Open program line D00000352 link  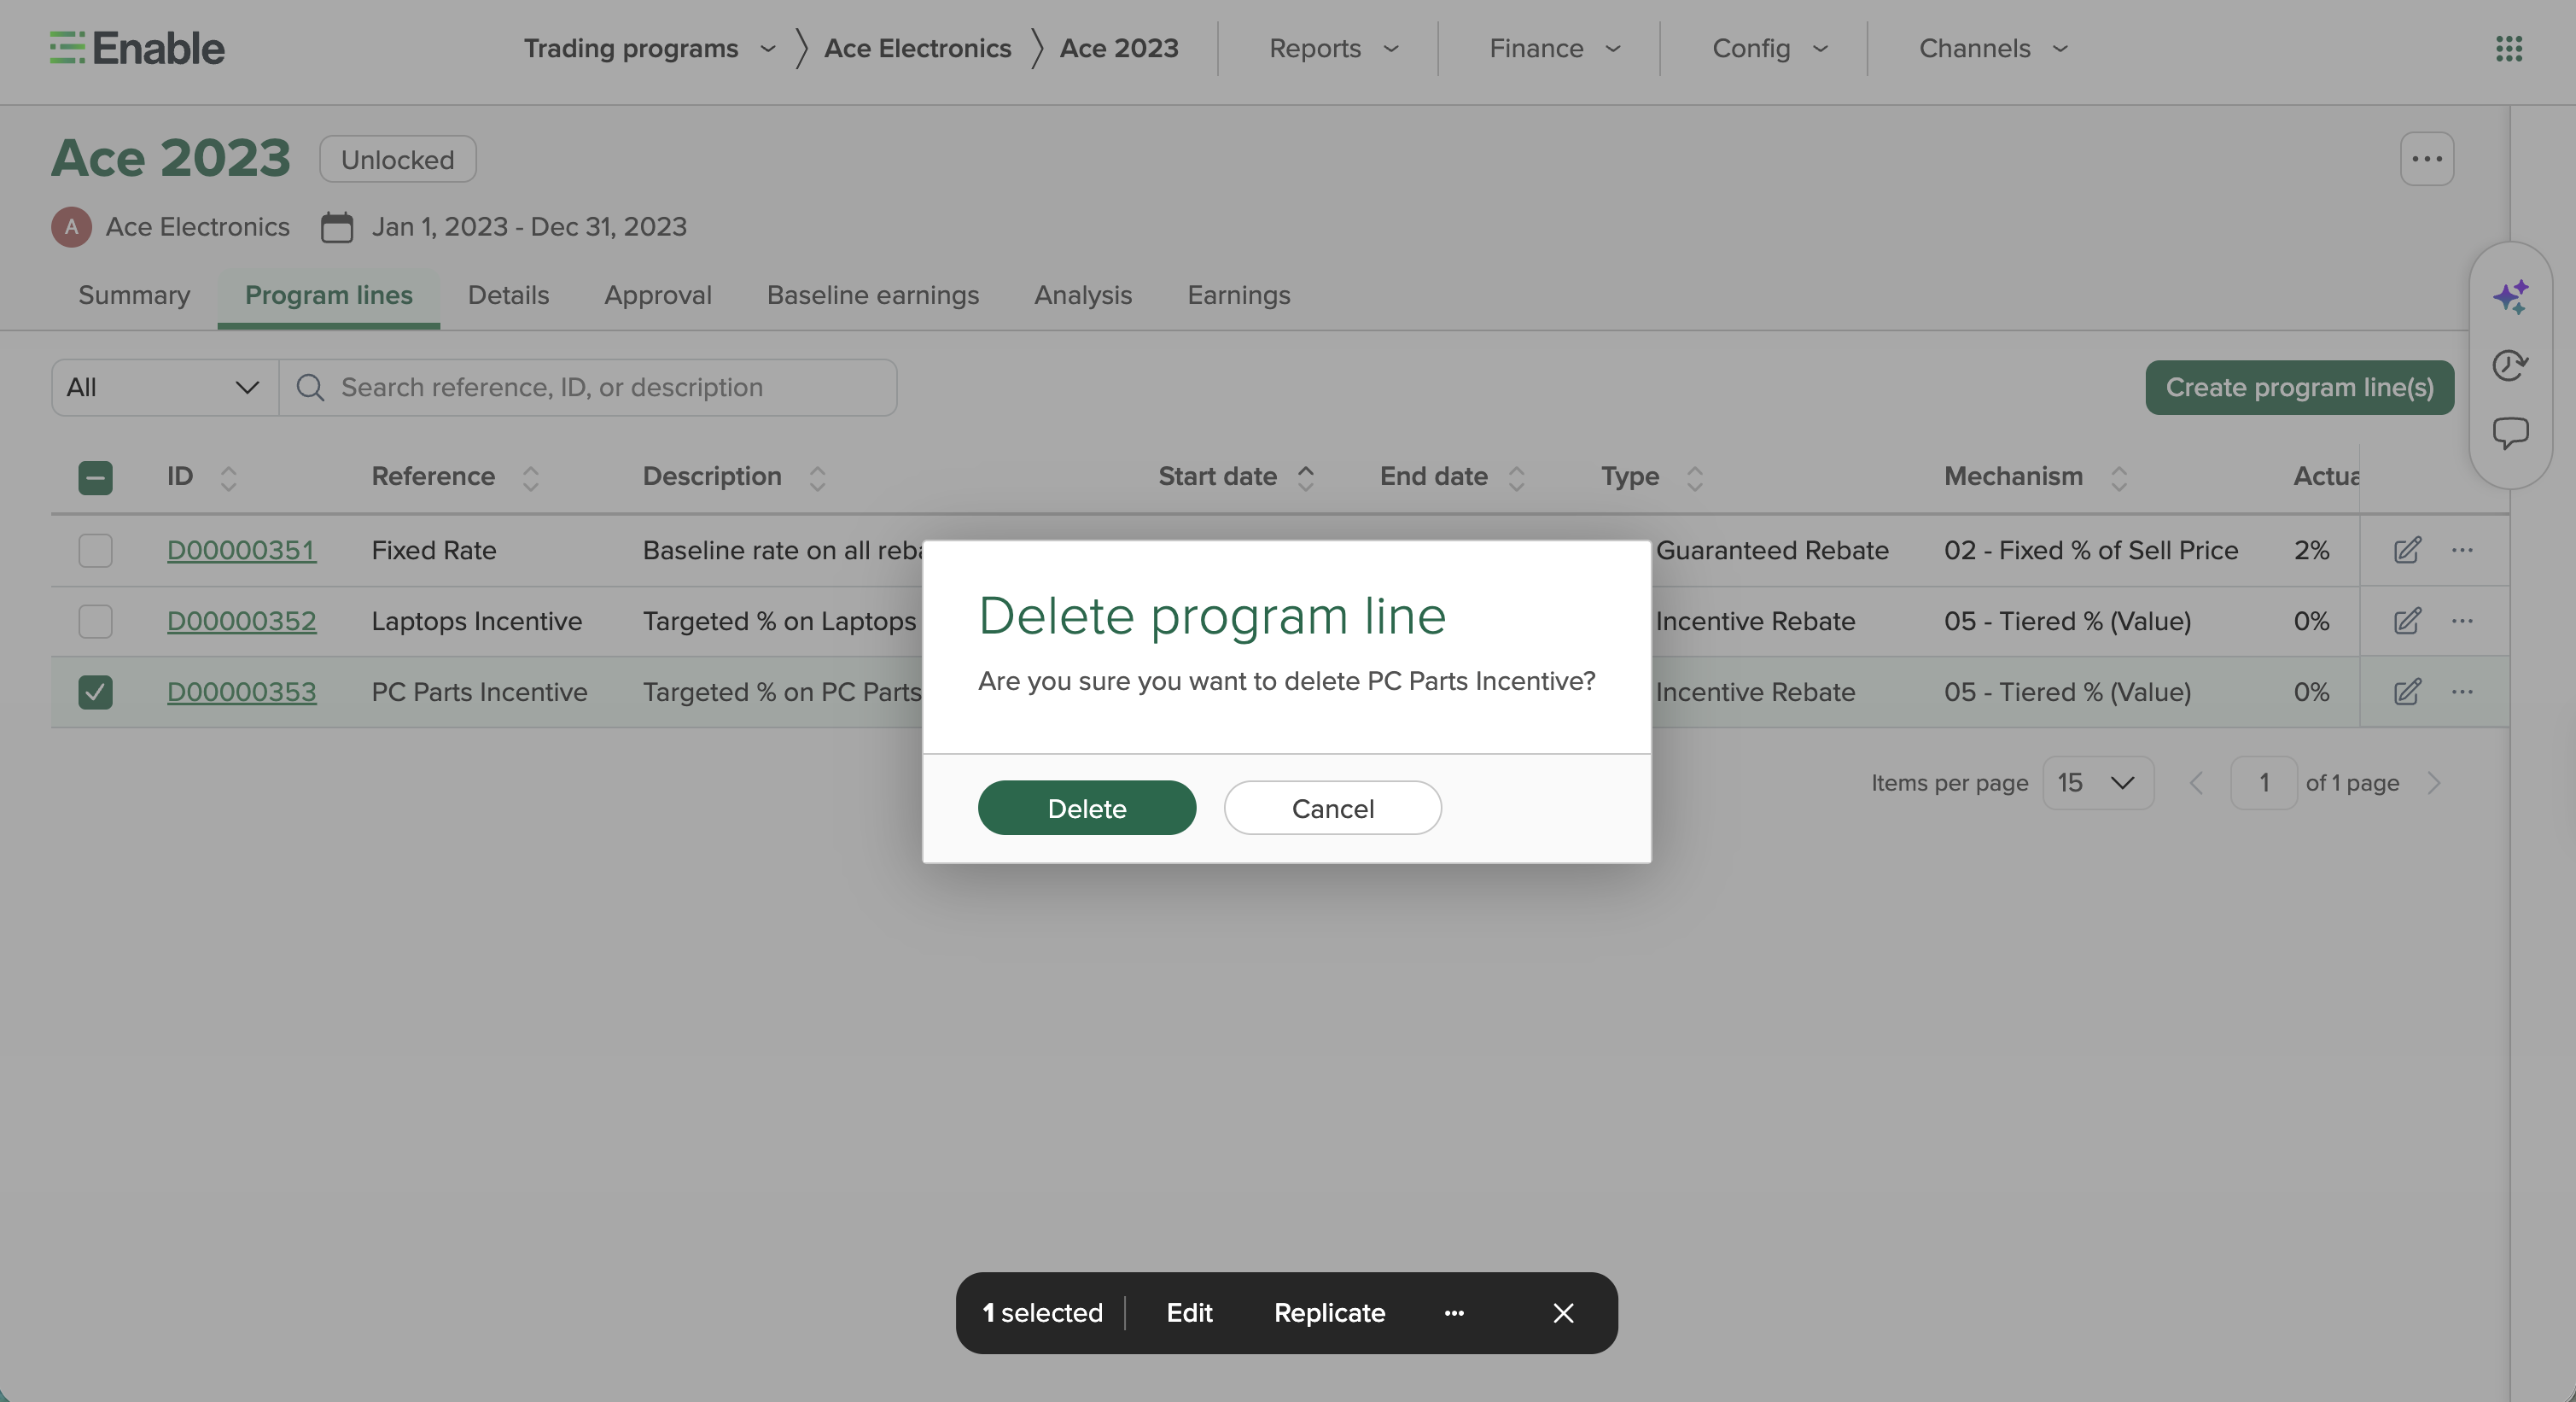(241, 621)
